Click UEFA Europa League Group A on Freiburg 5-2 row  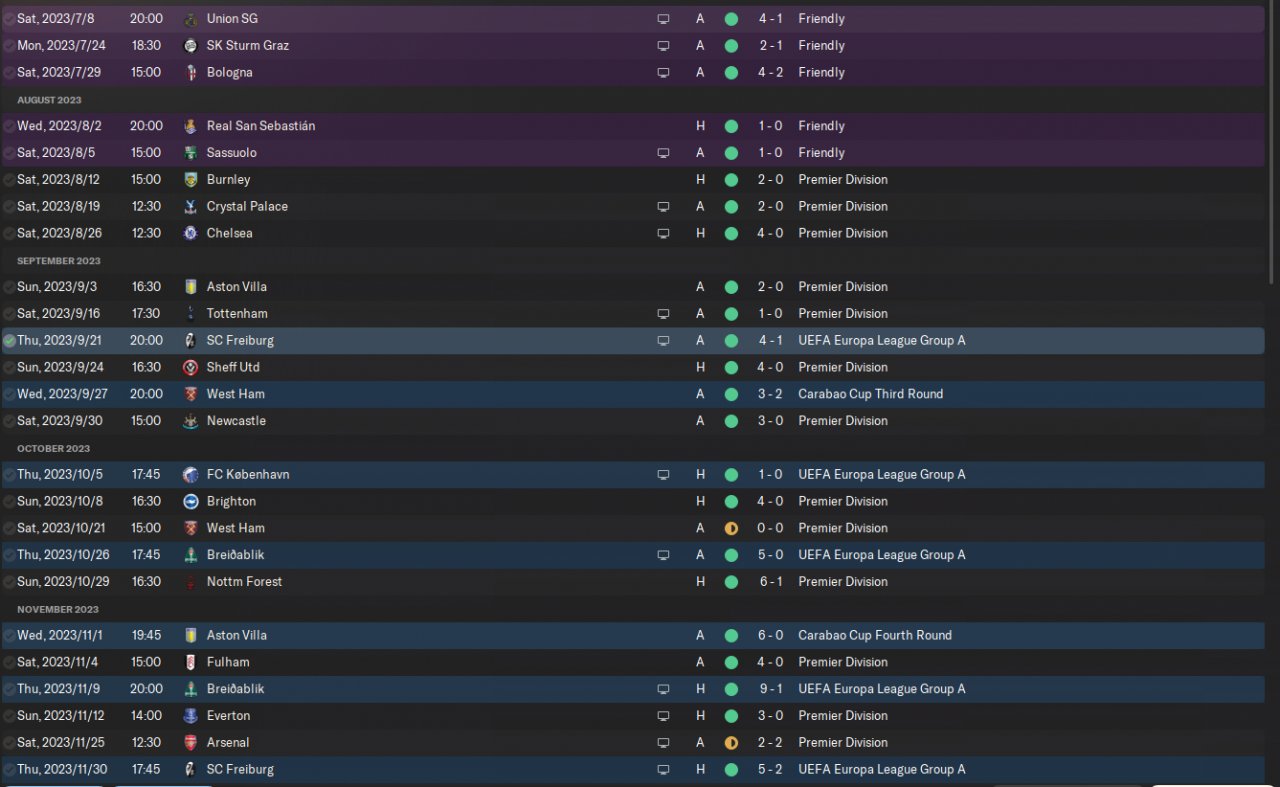point(882,770)
